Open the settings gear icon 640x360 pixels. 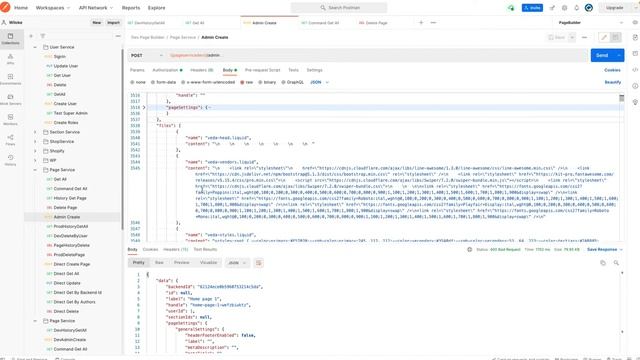[564, 8]
